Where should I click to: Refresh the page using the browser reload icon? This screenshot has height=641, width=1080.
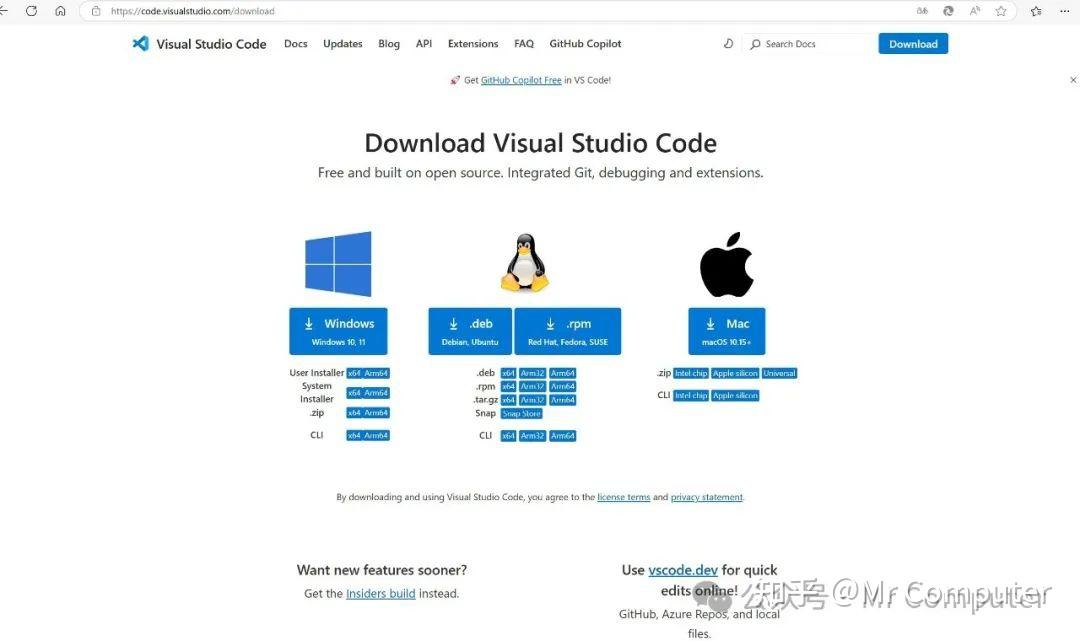tap(31, 11)
